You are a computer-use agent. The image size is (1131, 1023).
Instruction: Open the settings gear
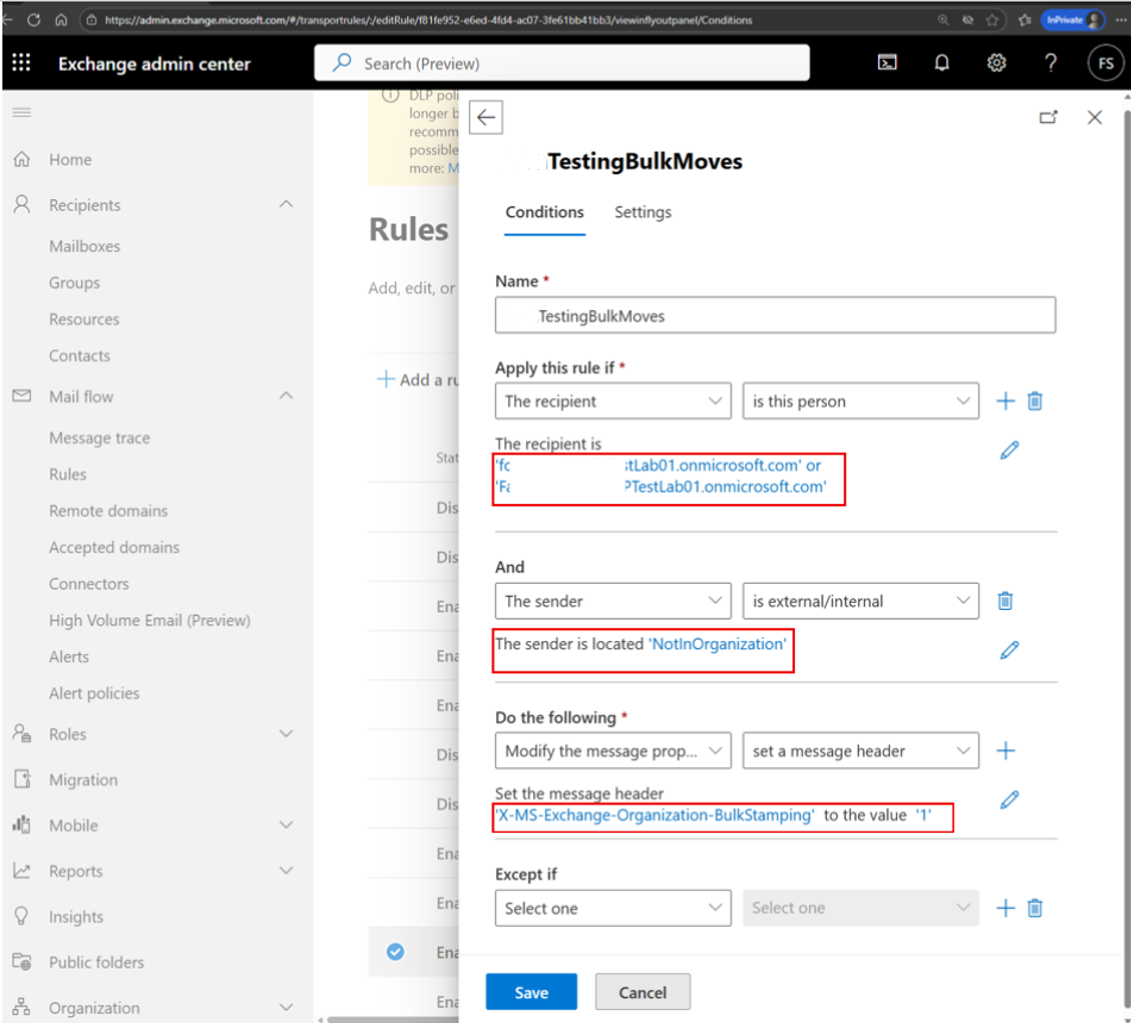[x=995, y=62]
